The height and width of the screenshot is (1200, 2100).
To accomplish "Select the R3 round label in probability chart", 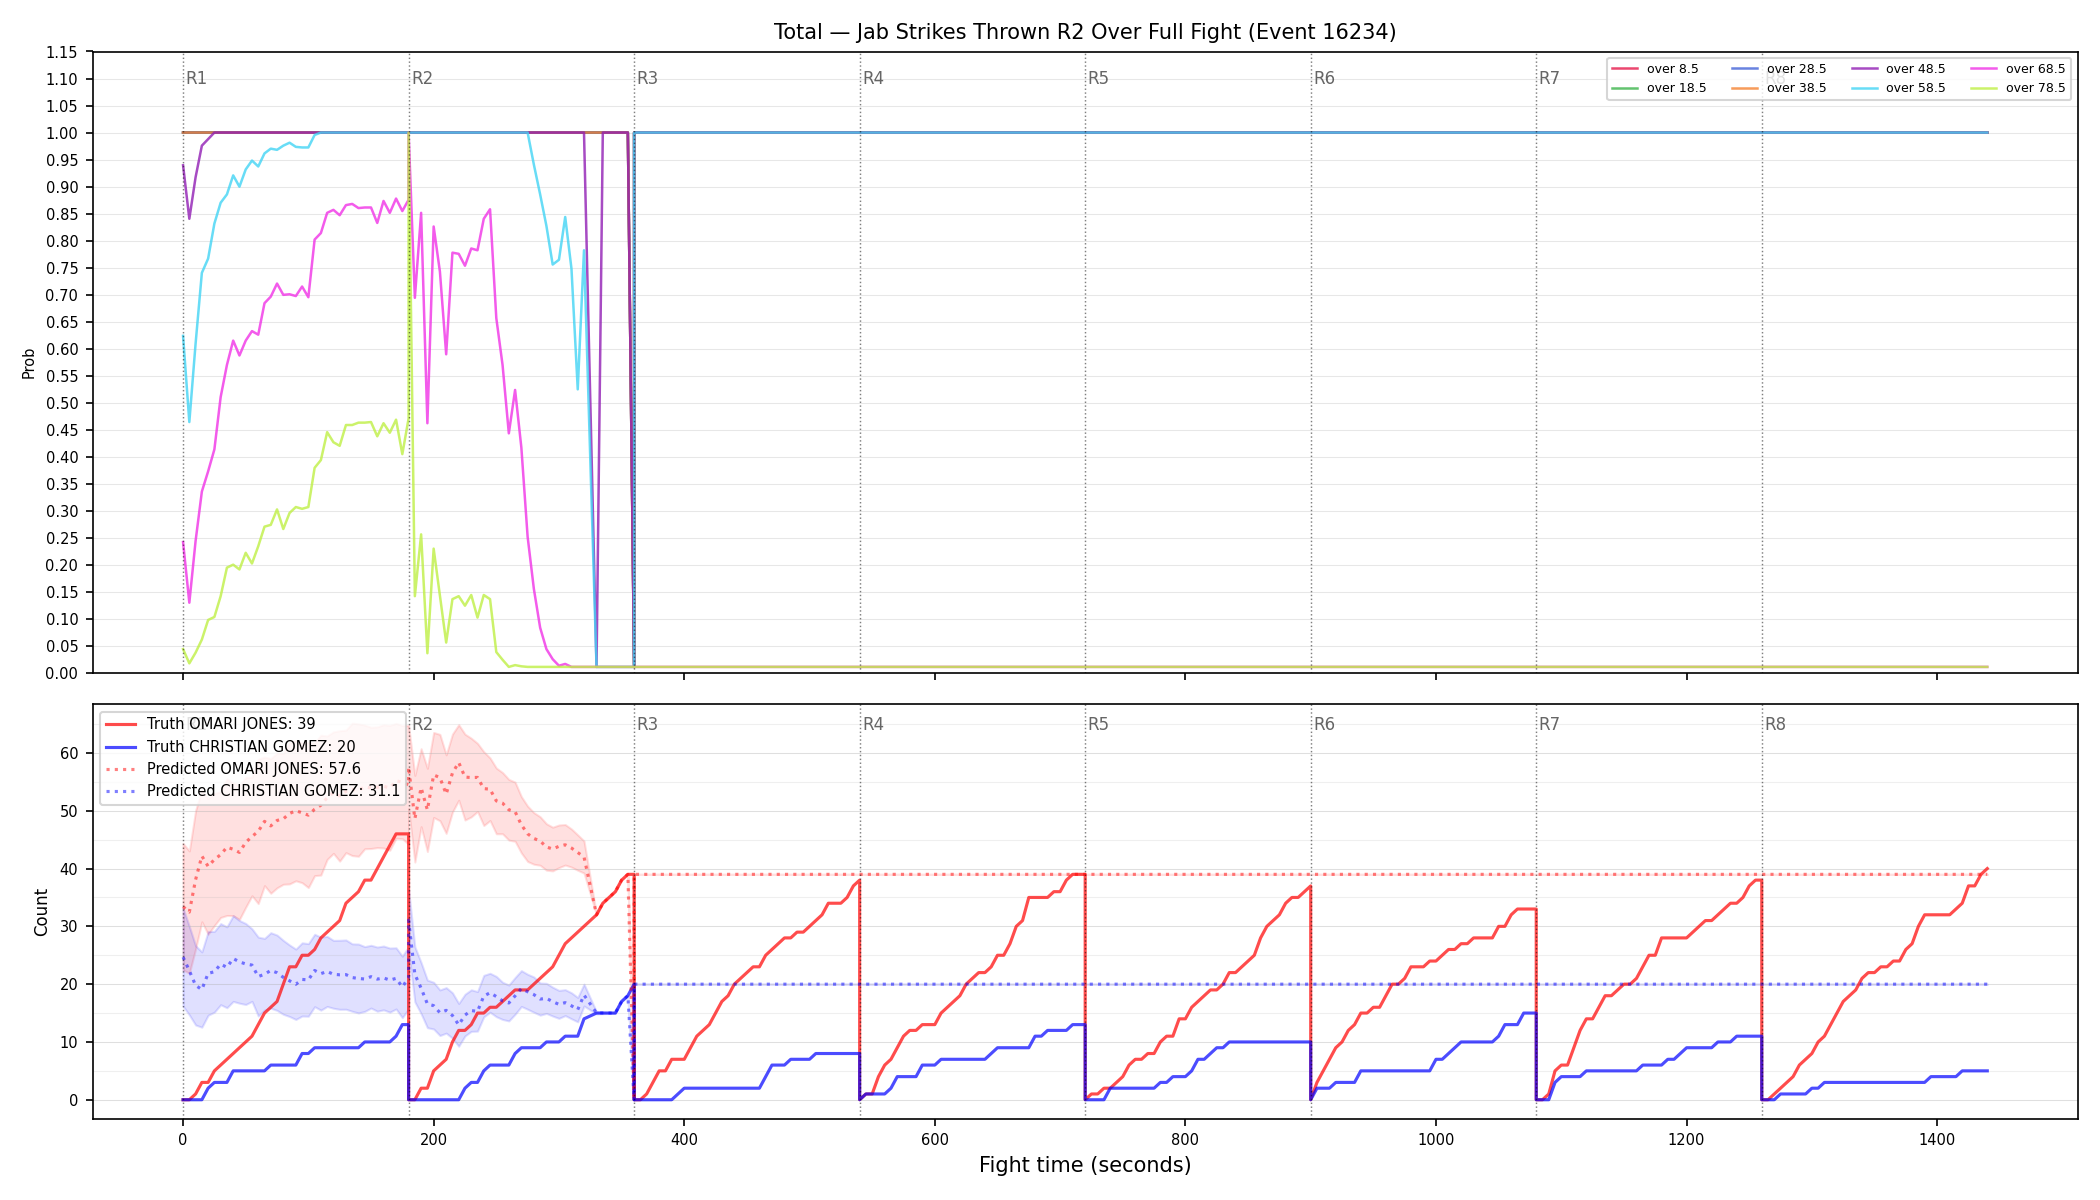I will click(x=647, y=78).
